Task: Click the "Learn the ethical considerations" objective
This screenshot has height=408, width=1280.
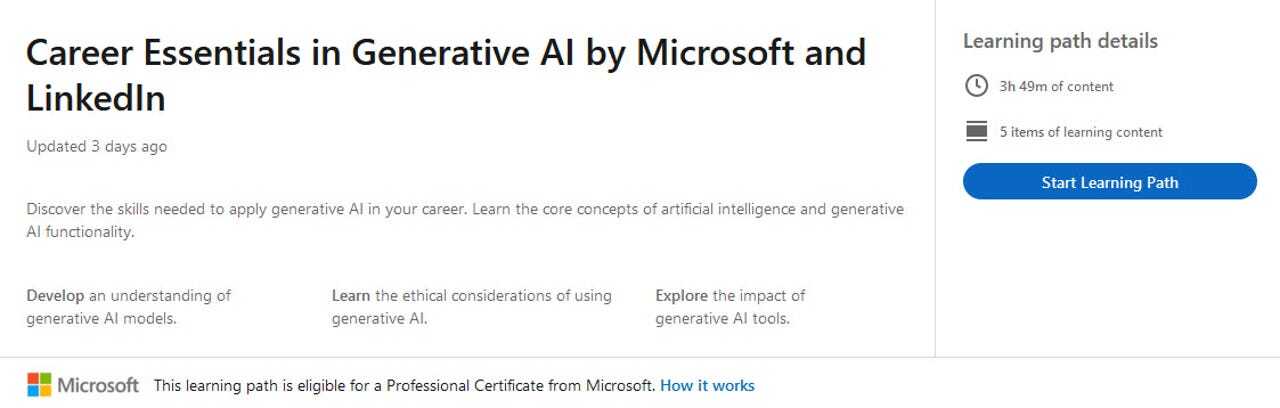Action: point(471,307)
